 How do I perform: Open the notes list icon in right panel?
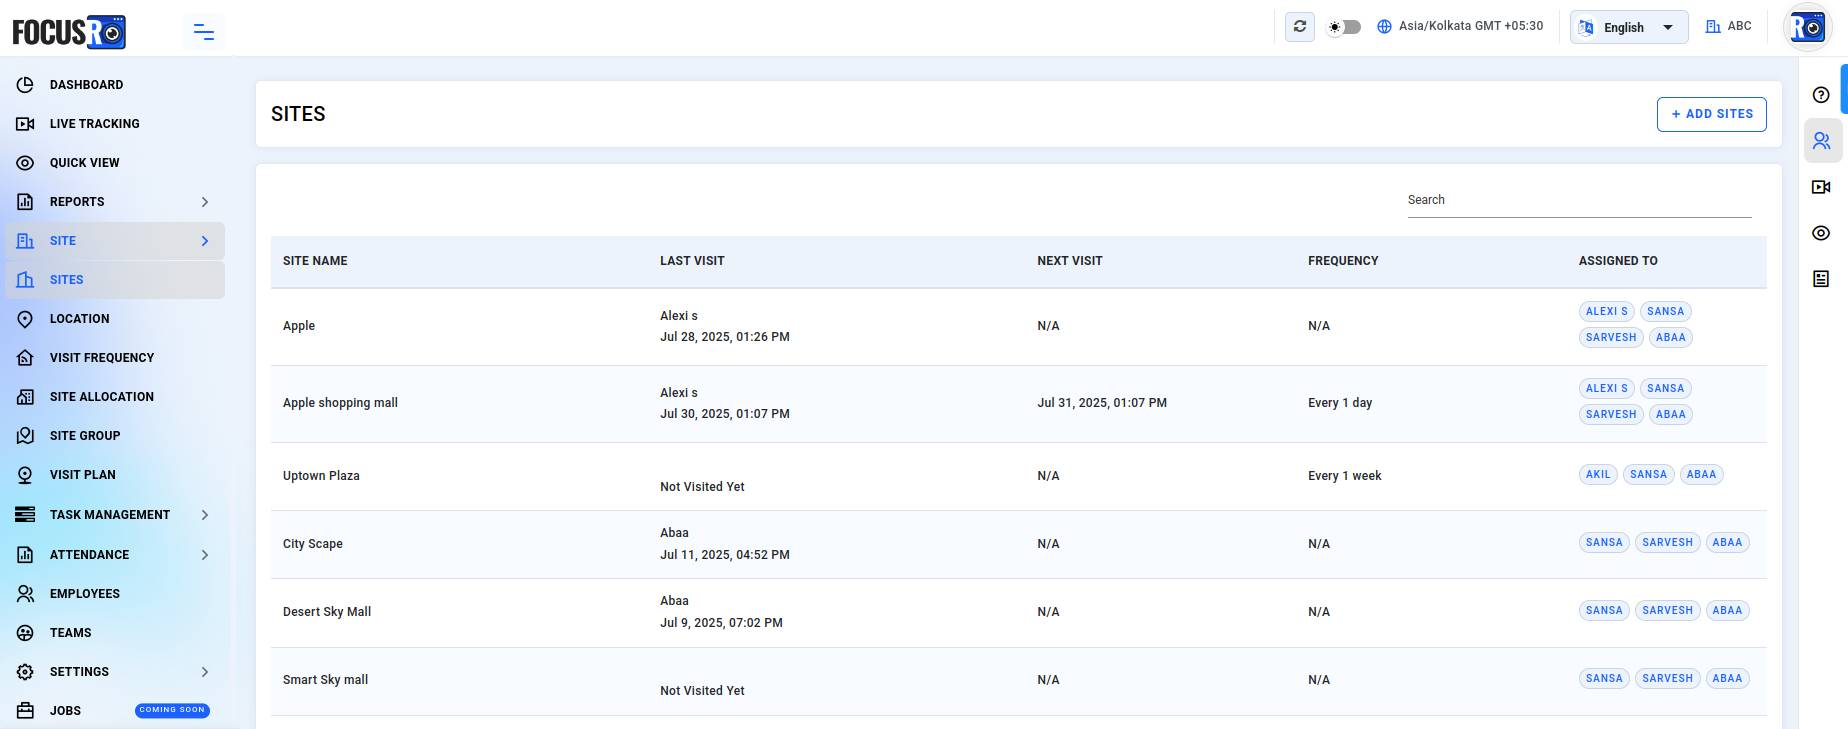click(x=1821, y=279)
